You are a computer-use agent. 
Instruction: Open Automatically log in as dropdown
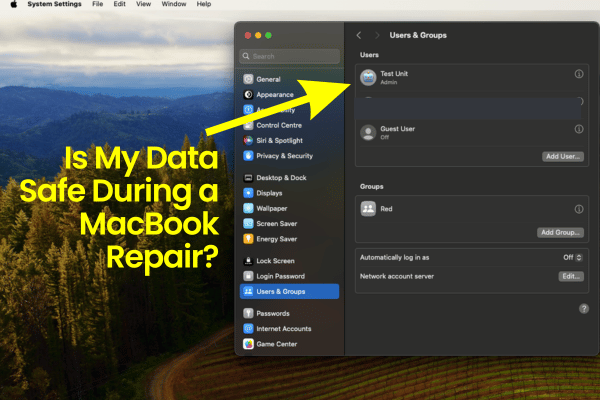pos(572,257)
